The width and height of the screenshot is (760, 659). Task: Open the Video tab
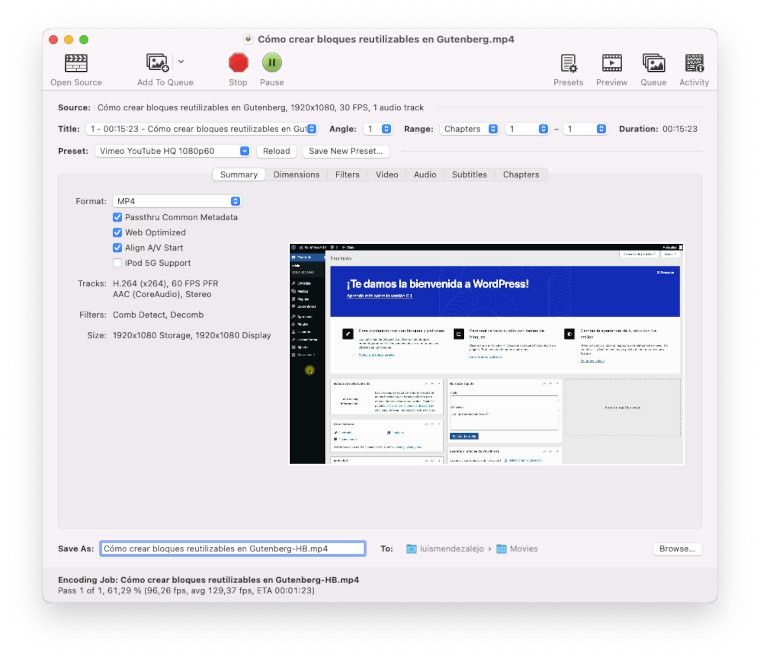tap(387, 174)
